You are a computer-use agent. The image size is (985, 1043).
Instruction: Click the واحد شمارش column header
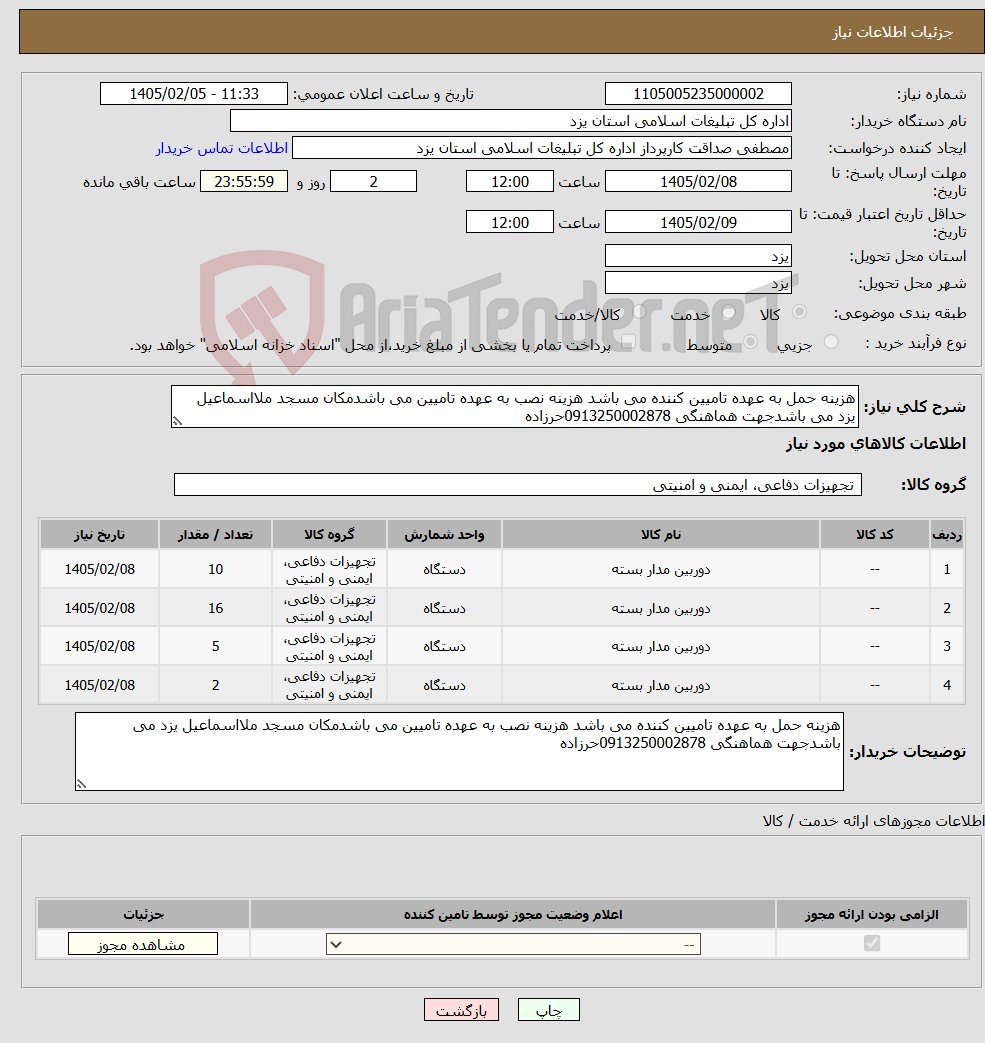pyautogui.click(x=444, y=535)
